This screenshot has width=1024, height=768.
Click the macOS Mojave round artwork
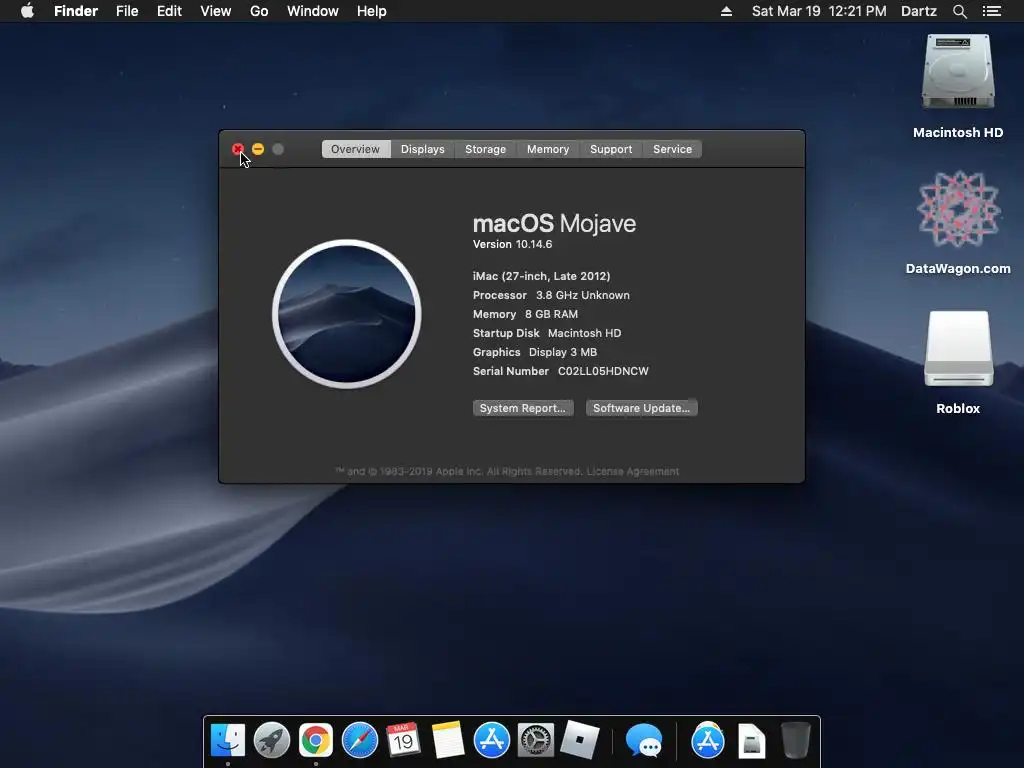pyautogui.click(x=347, y=314)
